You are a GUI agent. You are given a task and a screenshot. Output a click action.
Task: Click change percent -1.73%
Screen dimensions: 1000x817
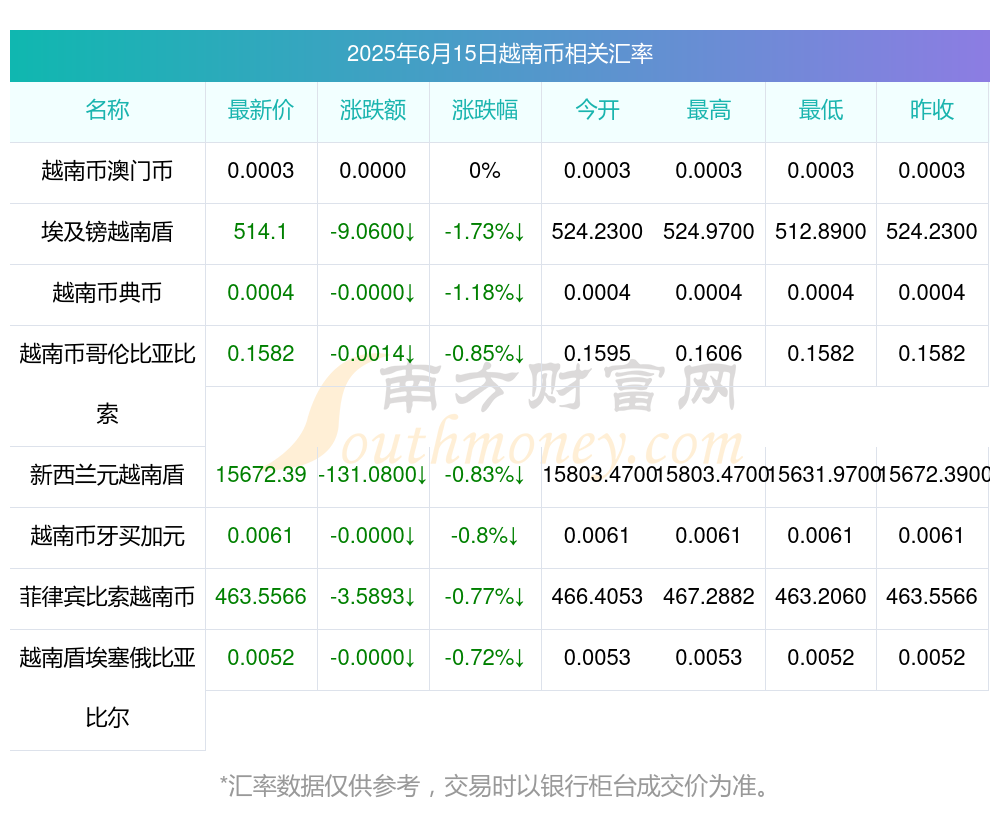point(485,232)
